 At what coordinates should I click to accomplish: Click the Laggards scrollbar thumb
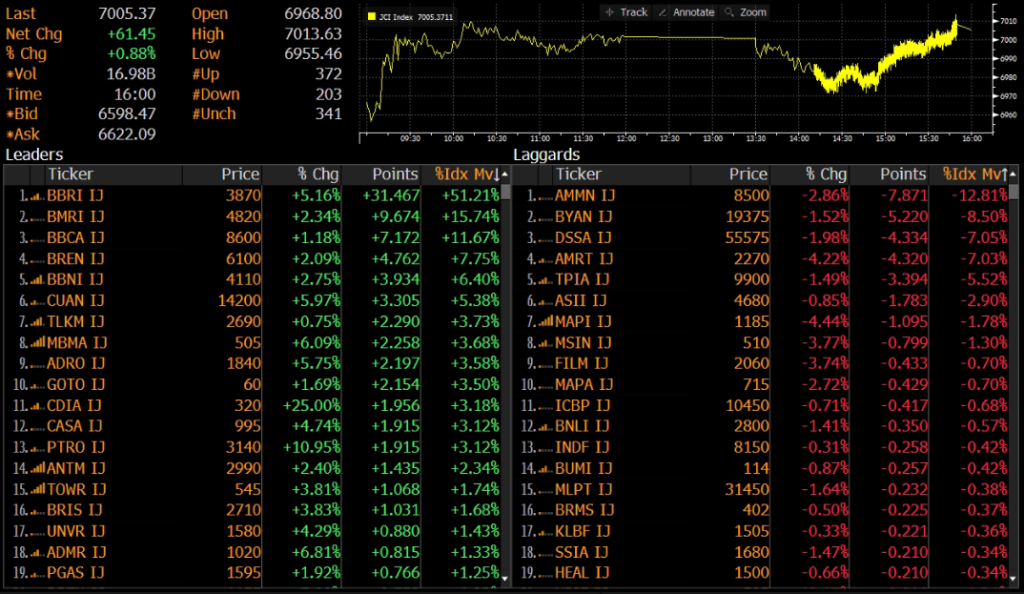pyautogui.click(x=1013, y=192)
